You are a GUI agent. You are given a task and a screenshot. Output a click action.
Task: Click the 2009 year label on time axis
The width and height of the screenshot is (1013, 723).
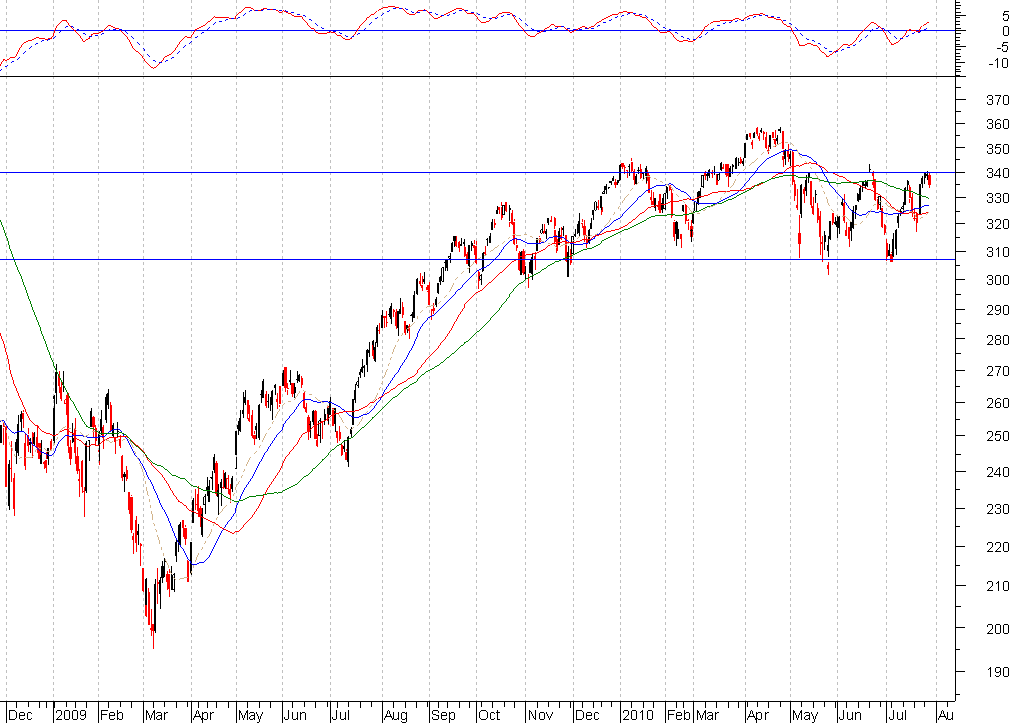71,715
